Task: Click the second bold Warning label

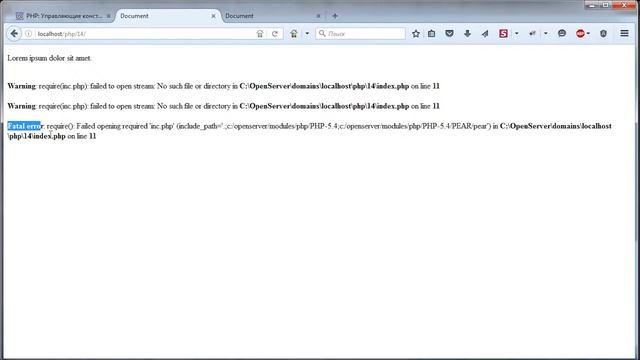Action: (22, 106)
